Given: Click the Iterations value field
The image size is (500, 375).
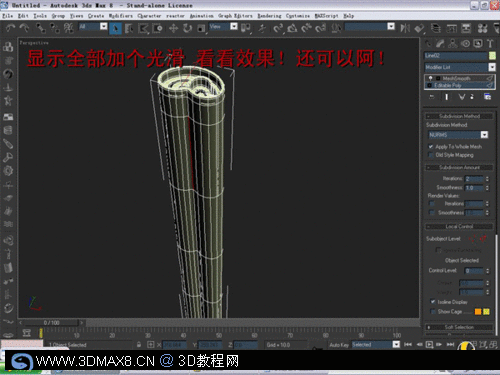Looking at the screenshot, I should (x=474, y=179).
